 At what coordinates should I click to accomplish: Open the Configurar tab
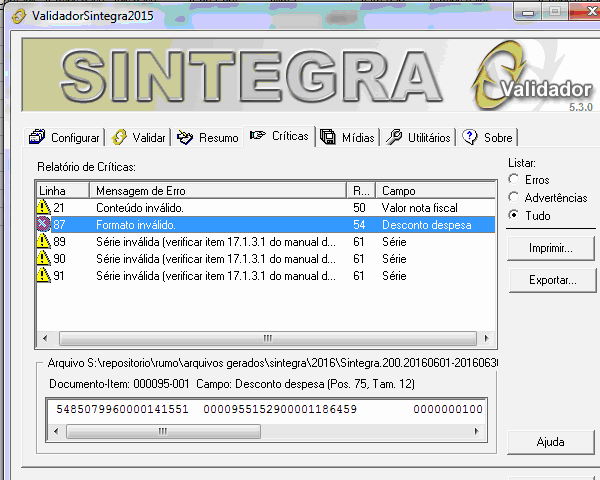tap(65, 137)
